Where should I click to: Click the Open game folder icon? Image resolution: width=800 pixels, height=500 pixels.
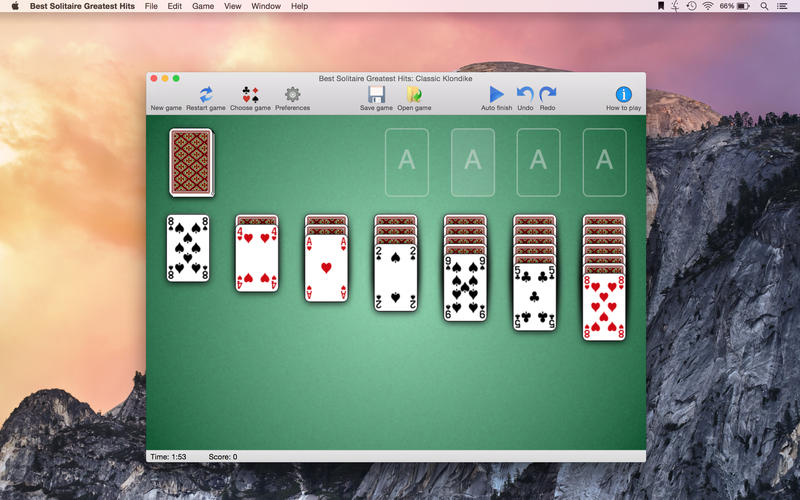point(414,95)
